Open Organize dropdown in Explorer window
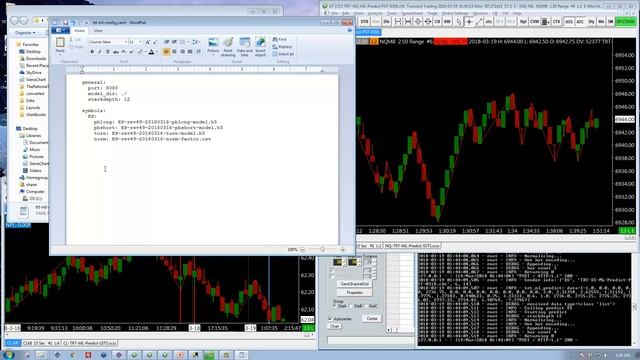The height and width of the screenshot is (360, 640). click(25, 33)
